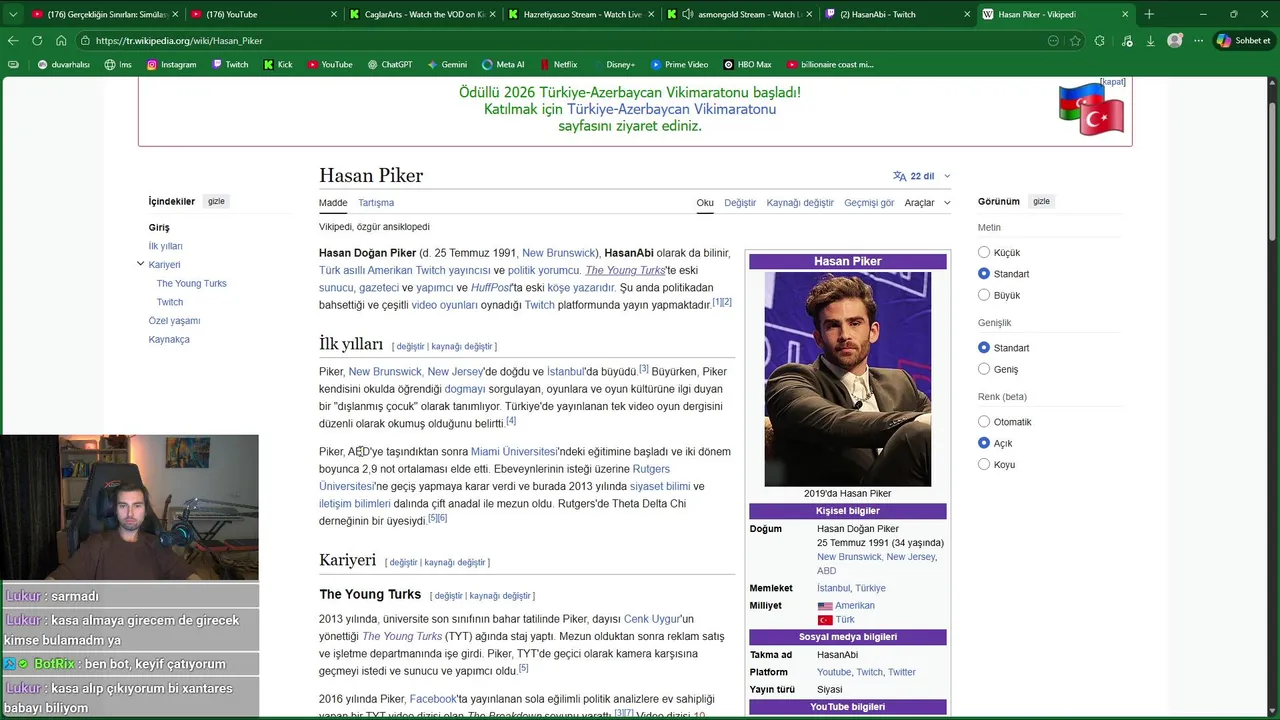Open the Gemini bookmark
1280x720 pixels.
click(447, 64)
